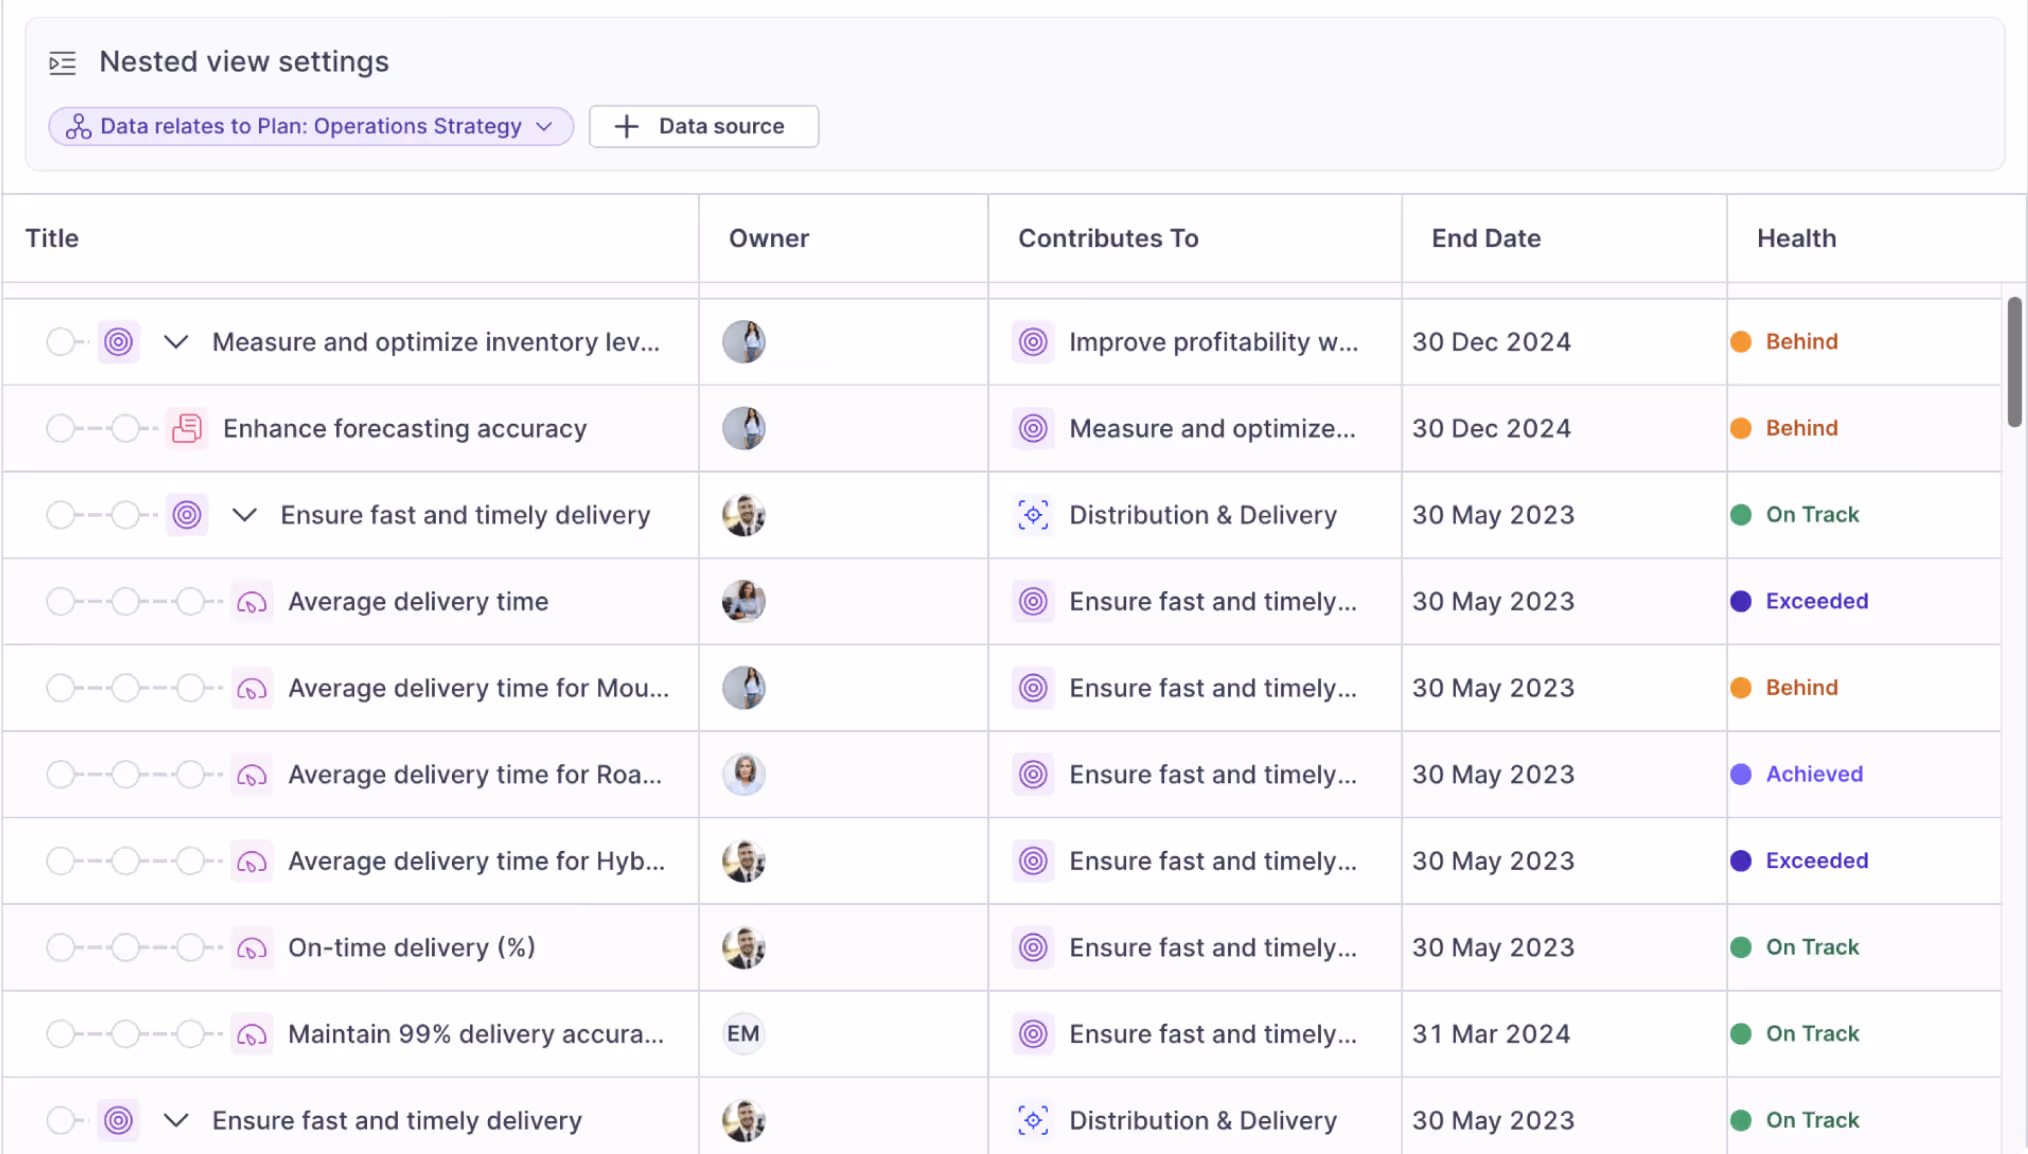Collapse 'Ensure fast and timely delivery' children
2028x1154 pixels.
click(x=244, y=514)
